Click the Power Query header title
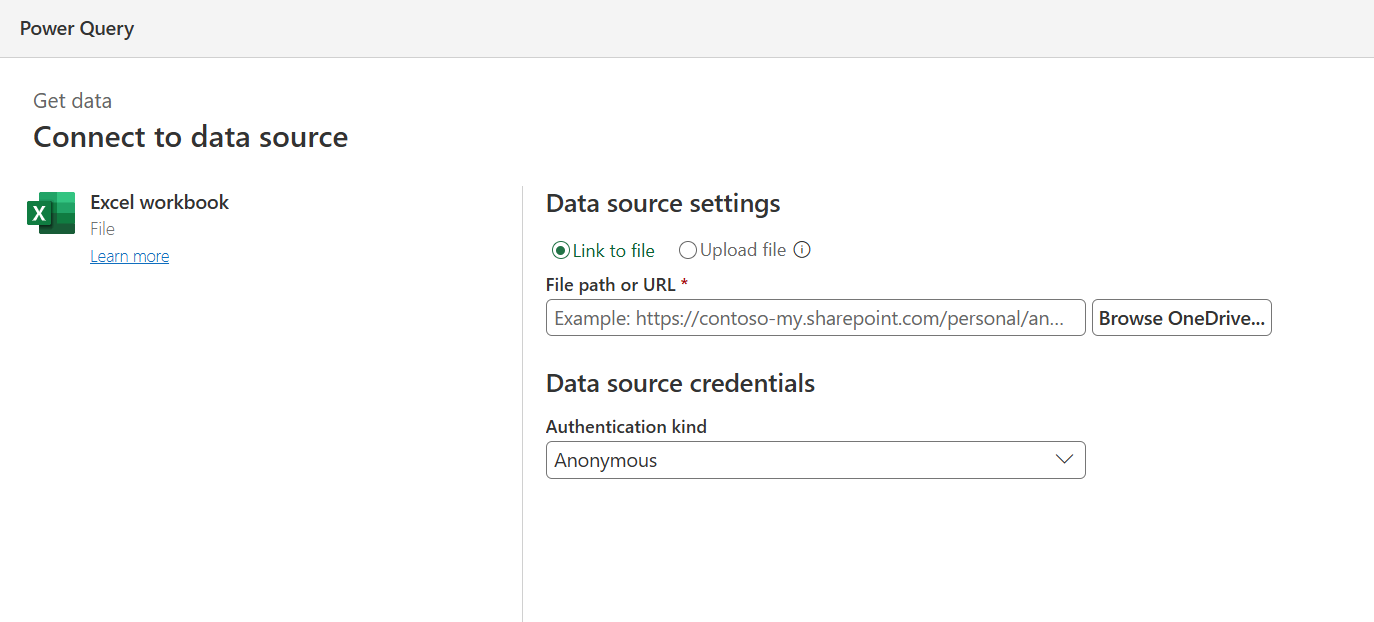 (x=76, y=28)
